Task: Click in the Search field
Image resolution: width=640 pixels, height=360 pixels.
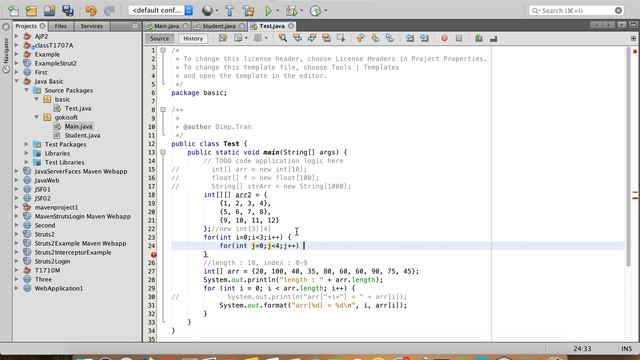Action: [x=576, y=11]
